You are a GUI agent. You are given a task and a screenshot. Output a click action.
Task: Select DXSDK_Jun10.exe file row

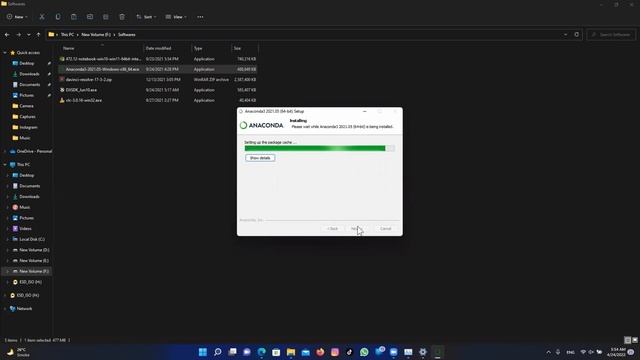[158, 90]
